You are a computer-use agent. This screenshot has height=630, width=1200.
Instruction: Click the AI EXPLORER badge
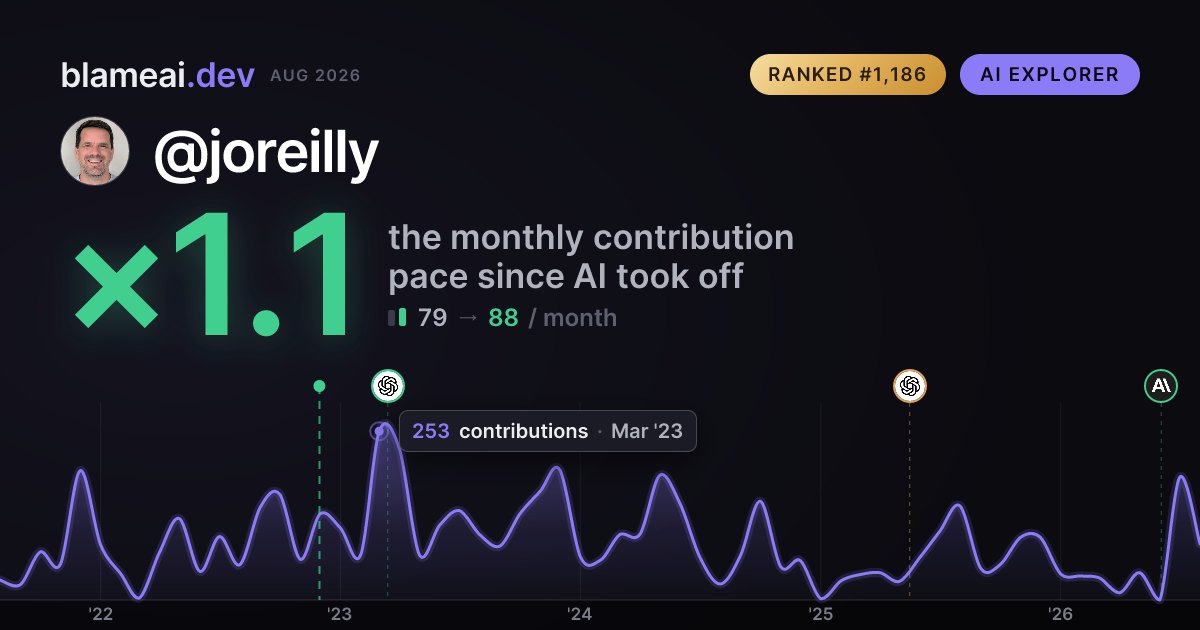[x=1050, y=74]
